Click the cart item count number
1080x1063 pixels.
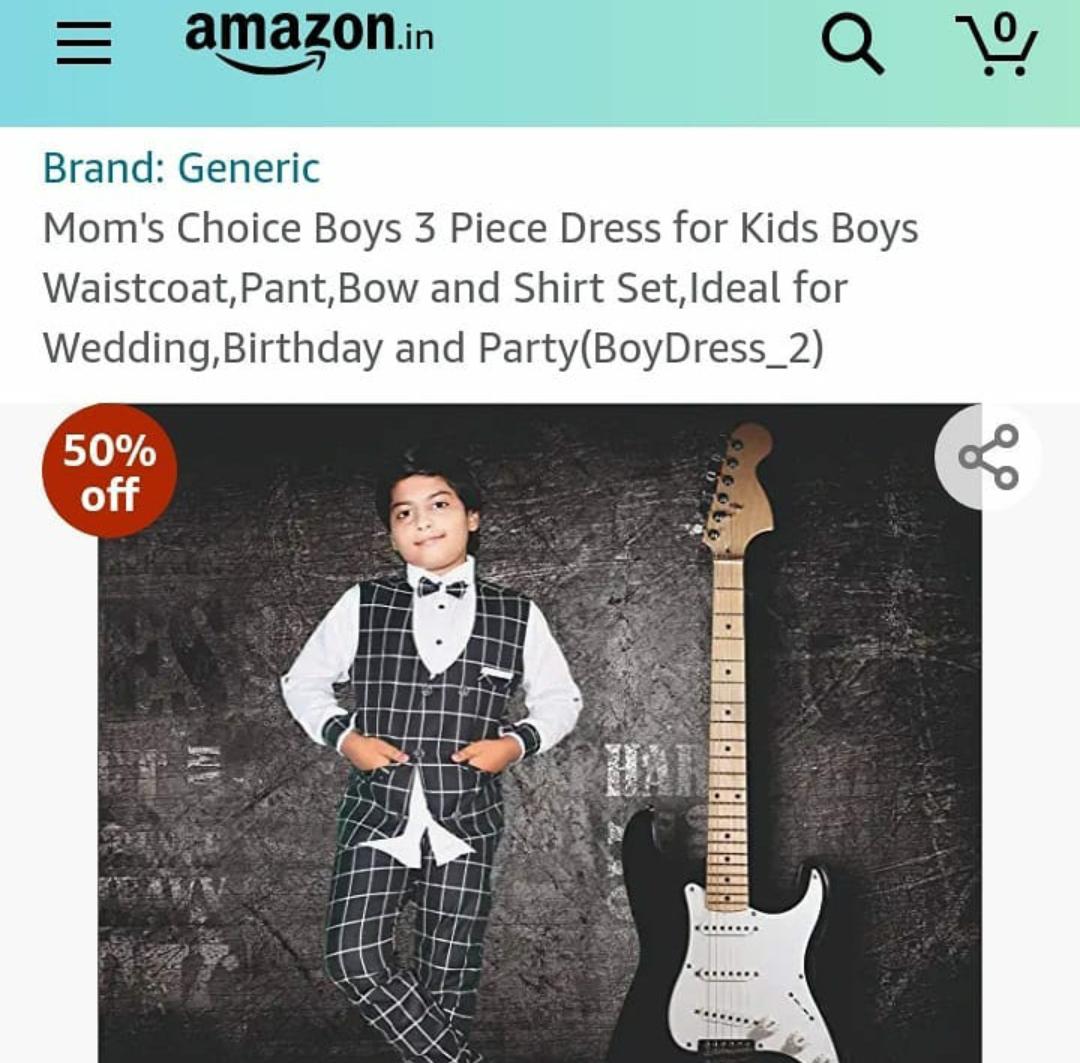click(x=1004, y=27)
